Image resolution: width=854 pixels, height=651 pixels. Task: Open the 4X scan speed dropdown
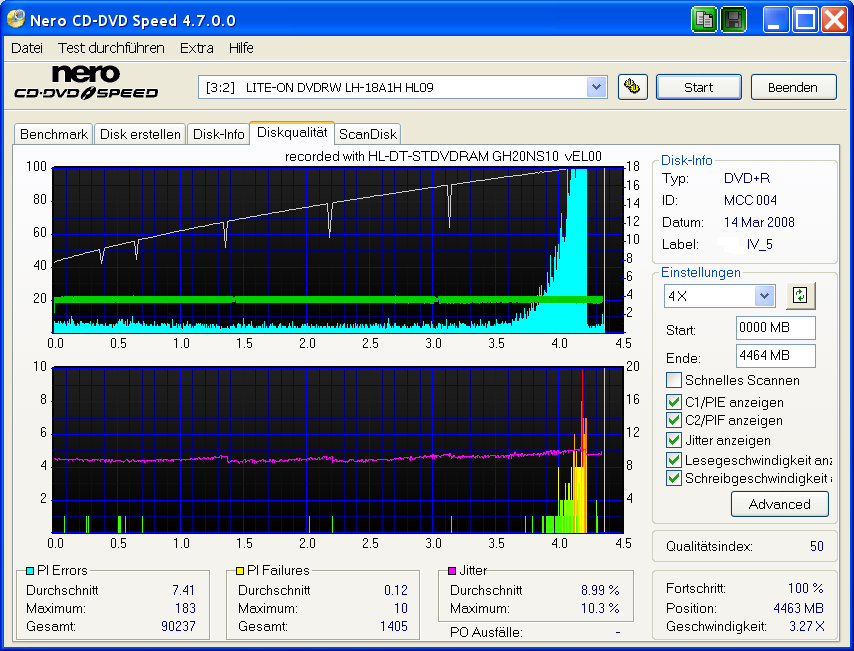[x=764, y=296]
